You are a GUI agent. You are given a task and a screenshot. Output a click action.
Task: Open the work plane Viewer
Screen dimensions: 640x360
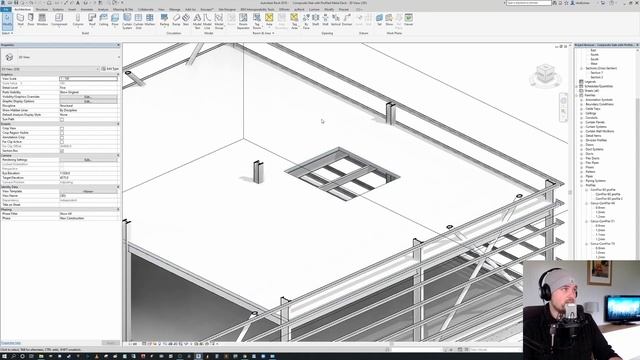point(409,20)
